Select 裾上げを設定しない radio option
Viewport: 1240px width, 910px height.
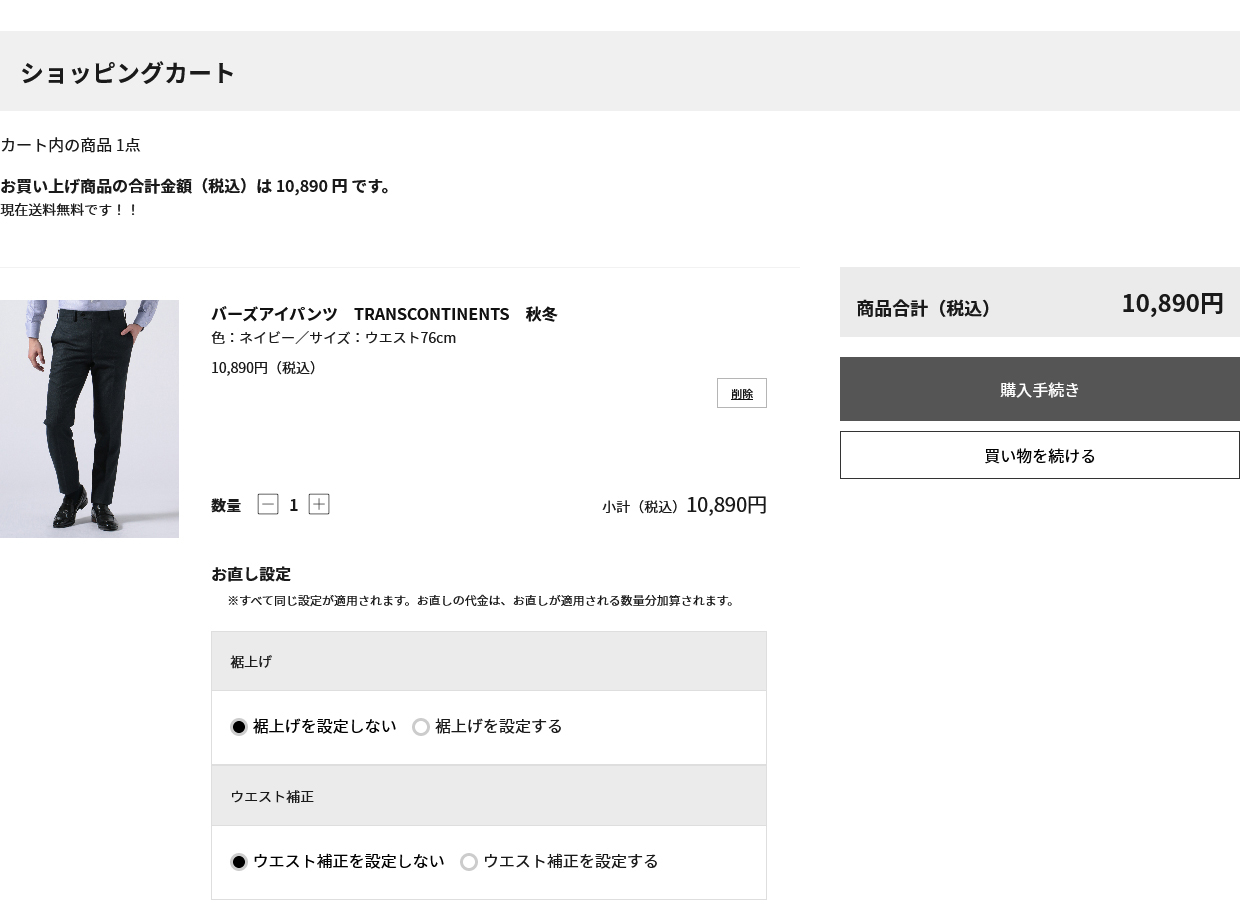239,727
